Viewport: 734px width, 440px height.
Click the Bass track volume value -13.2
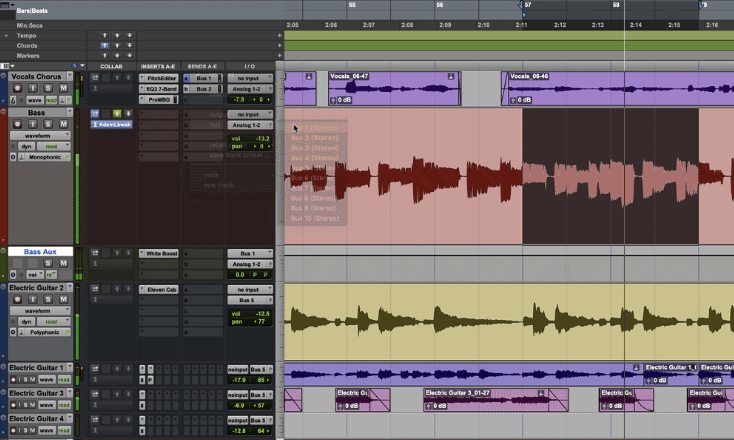[263, 139]
